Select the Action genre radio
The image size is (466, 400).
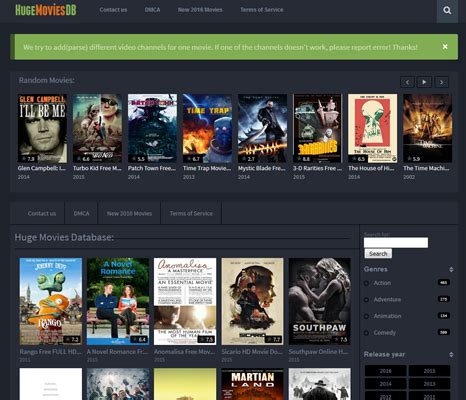point(366,283)
